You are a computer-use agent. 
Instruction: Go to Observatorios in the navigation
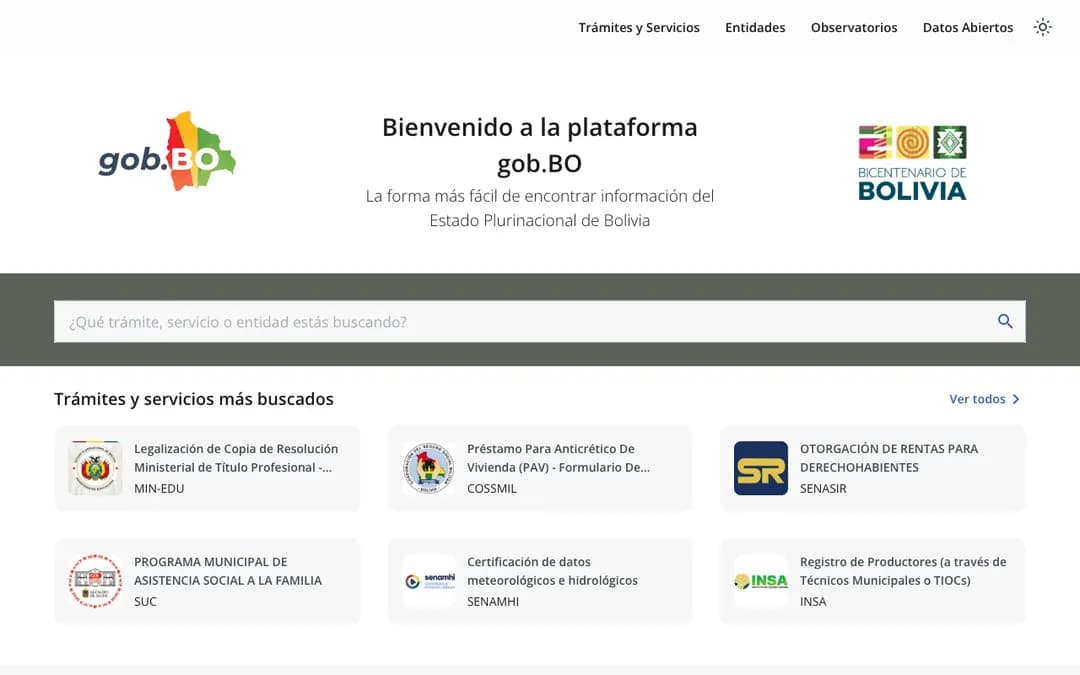click(854, 28)
